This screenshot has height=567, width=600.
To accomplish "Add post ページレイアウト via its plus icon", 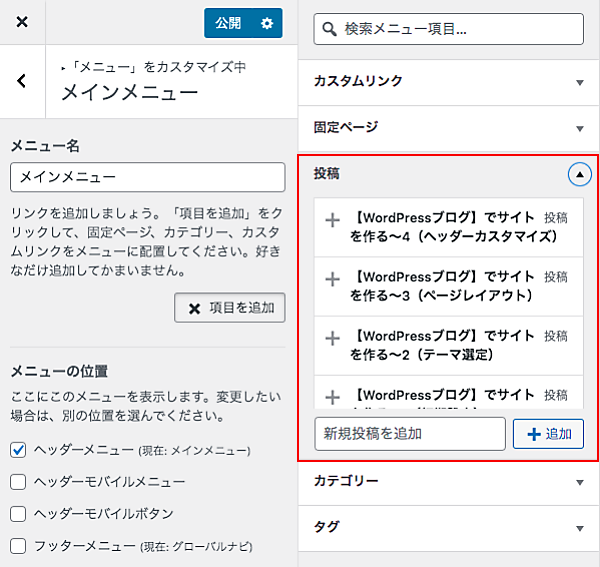I will [333, 286].
